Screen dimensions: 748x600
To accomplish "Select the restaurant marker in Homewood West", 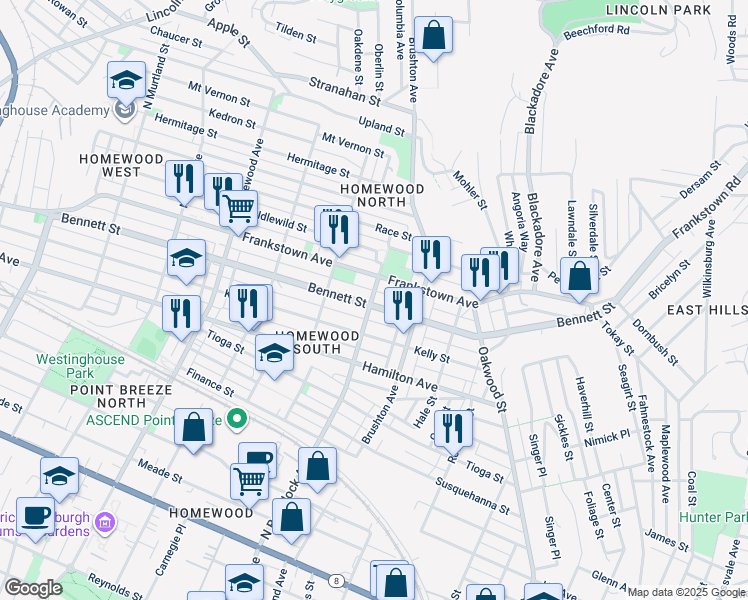I will (x=184, y=179).
